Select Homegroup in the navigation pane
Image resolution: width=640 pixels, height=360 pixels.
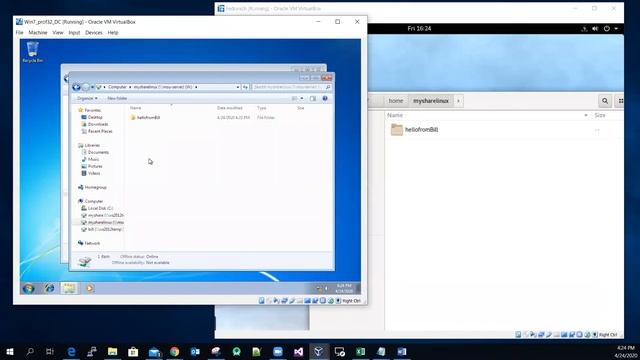(92, 187)
